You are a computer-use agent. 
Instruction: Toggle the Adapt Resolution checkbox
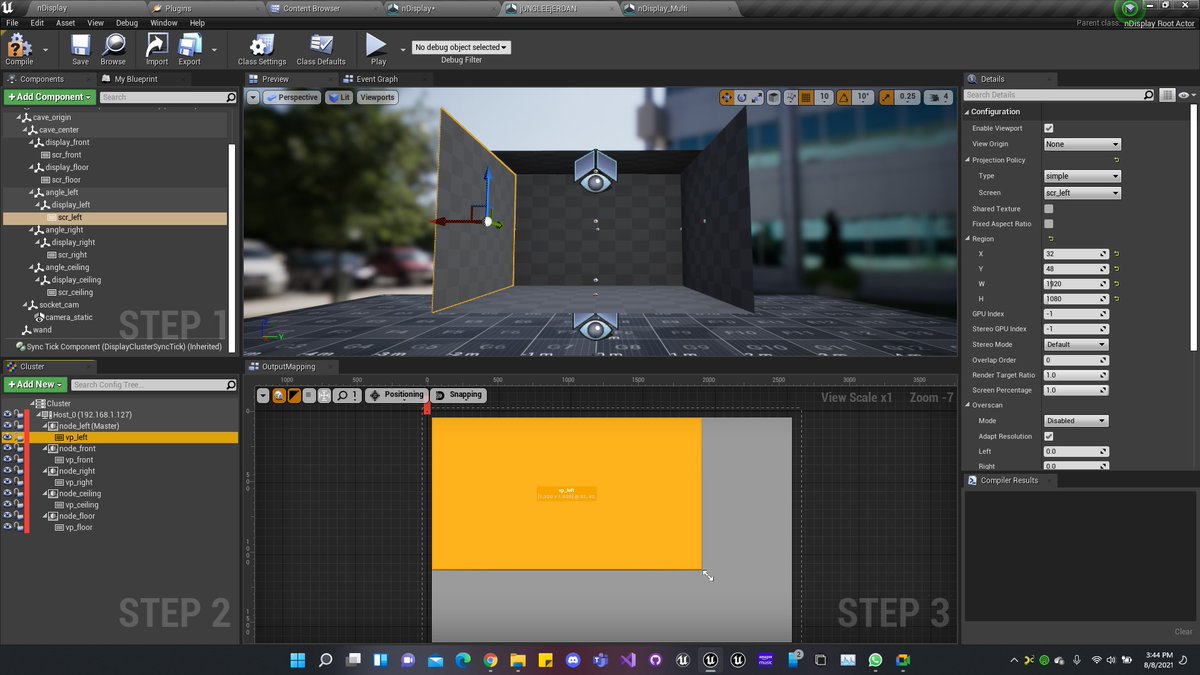pos(1049,436)
